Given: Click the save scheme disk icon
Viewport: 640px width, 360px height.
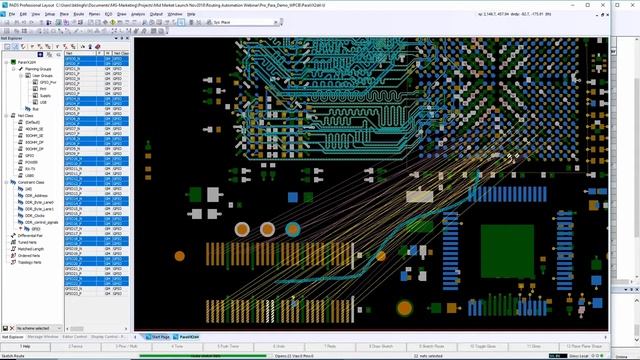Looking at the screenshot, I should 5,328.
